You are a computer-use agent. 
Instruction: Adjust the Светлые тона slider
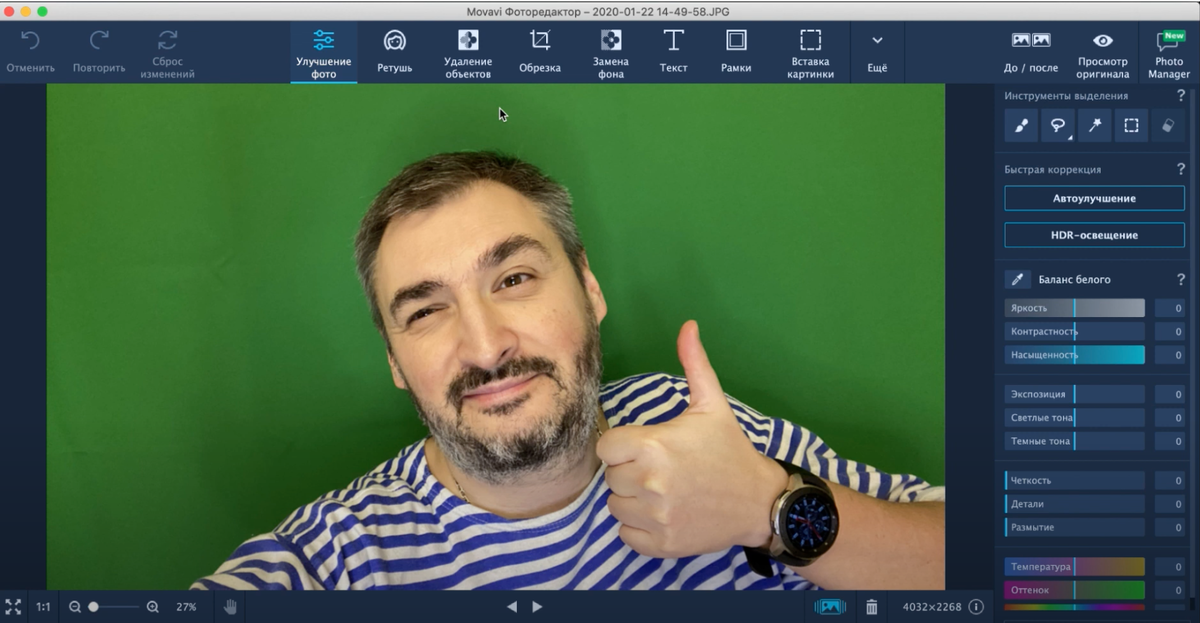[1075, 418]
